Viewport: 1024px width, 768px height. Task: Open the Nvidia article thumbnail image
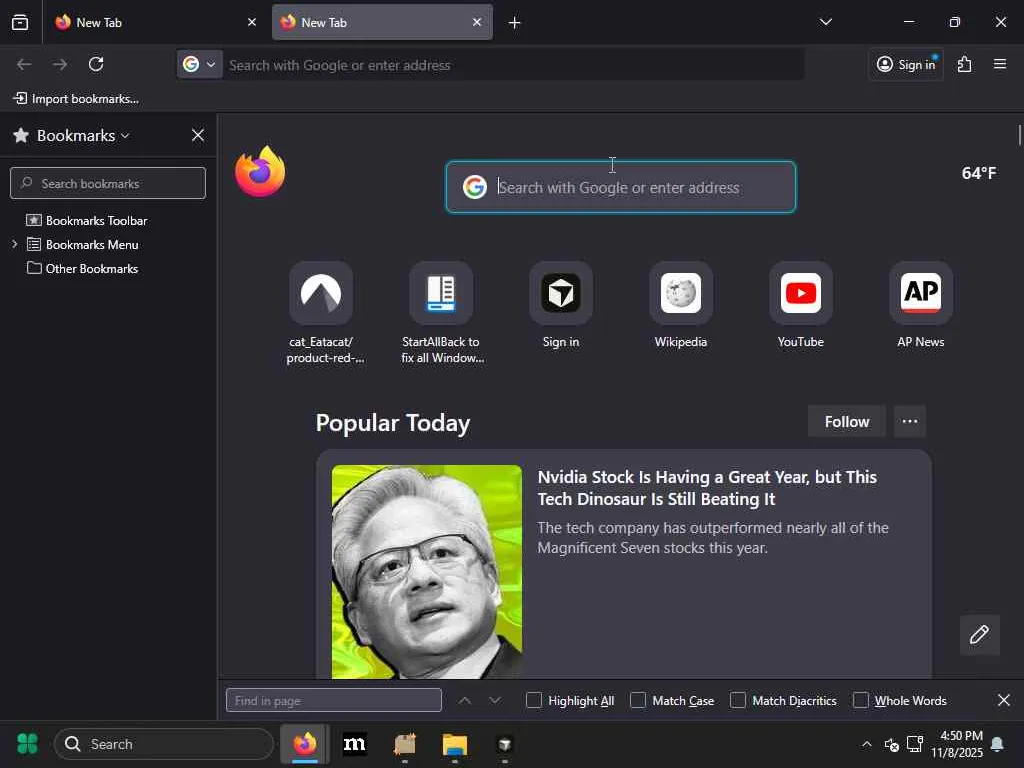click(426, 571)
